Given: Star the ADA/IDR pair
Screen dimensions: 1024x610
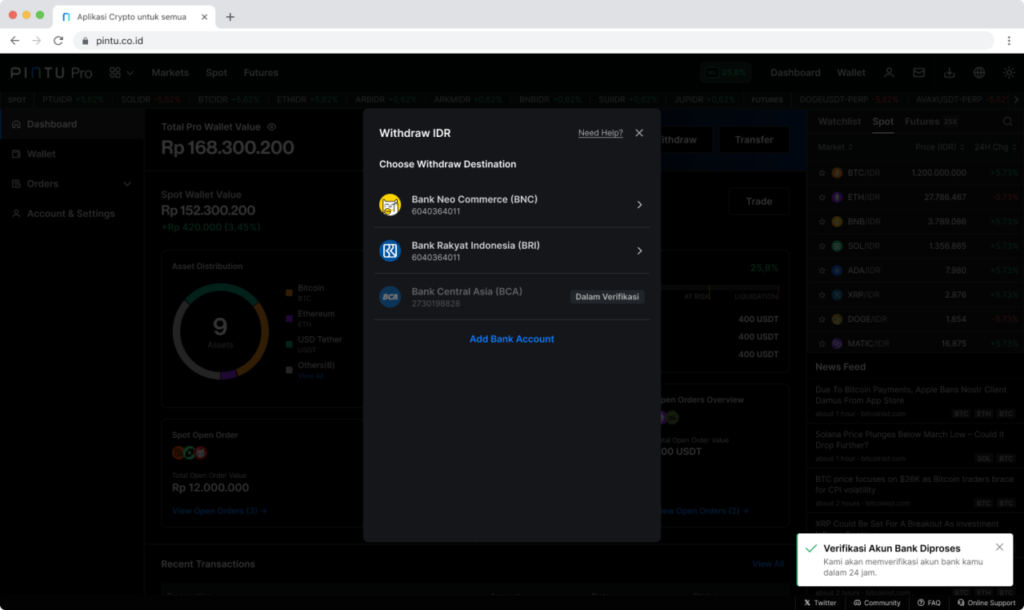Looking at the screenshot, I should pos(822,270).
